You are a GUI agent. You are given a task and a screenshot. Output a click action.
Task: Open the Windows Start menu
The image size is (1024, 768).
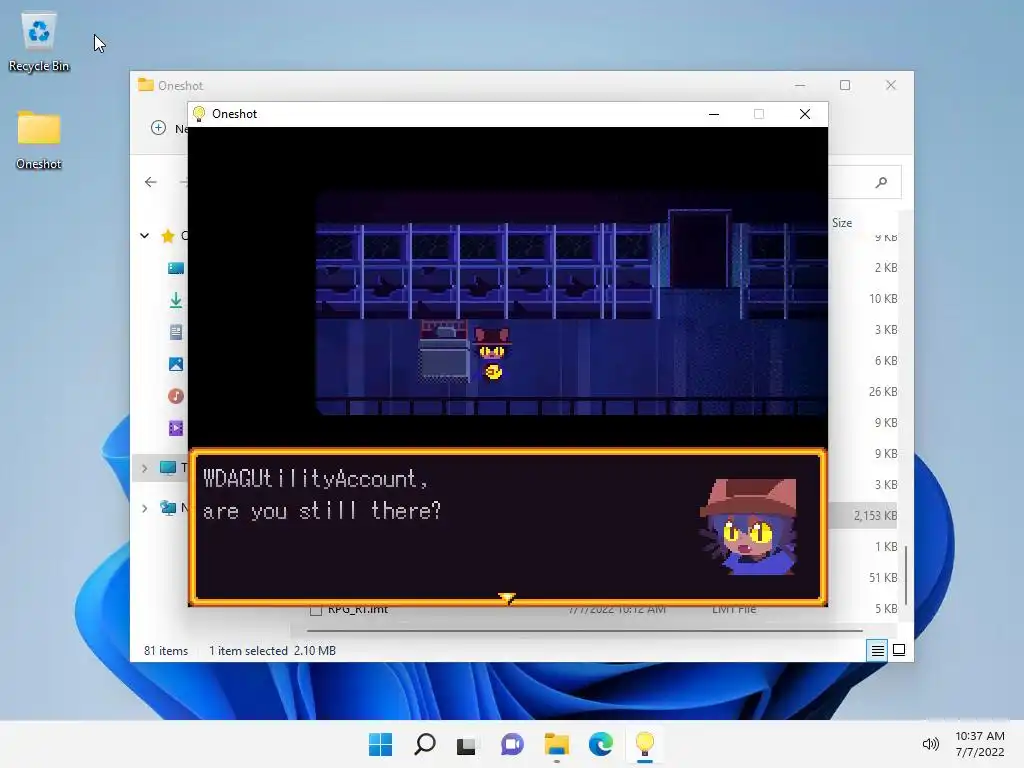(x=381, y=744)
